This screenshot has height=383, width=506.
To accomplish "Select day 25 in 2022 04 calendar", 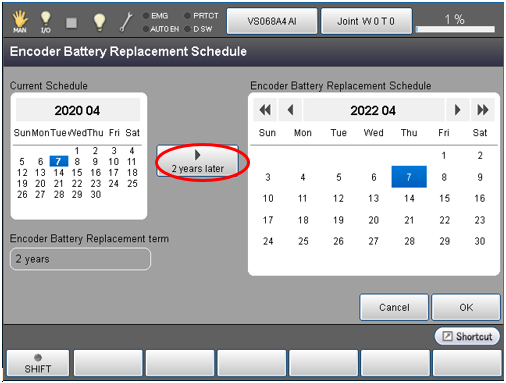I will 303,241.
